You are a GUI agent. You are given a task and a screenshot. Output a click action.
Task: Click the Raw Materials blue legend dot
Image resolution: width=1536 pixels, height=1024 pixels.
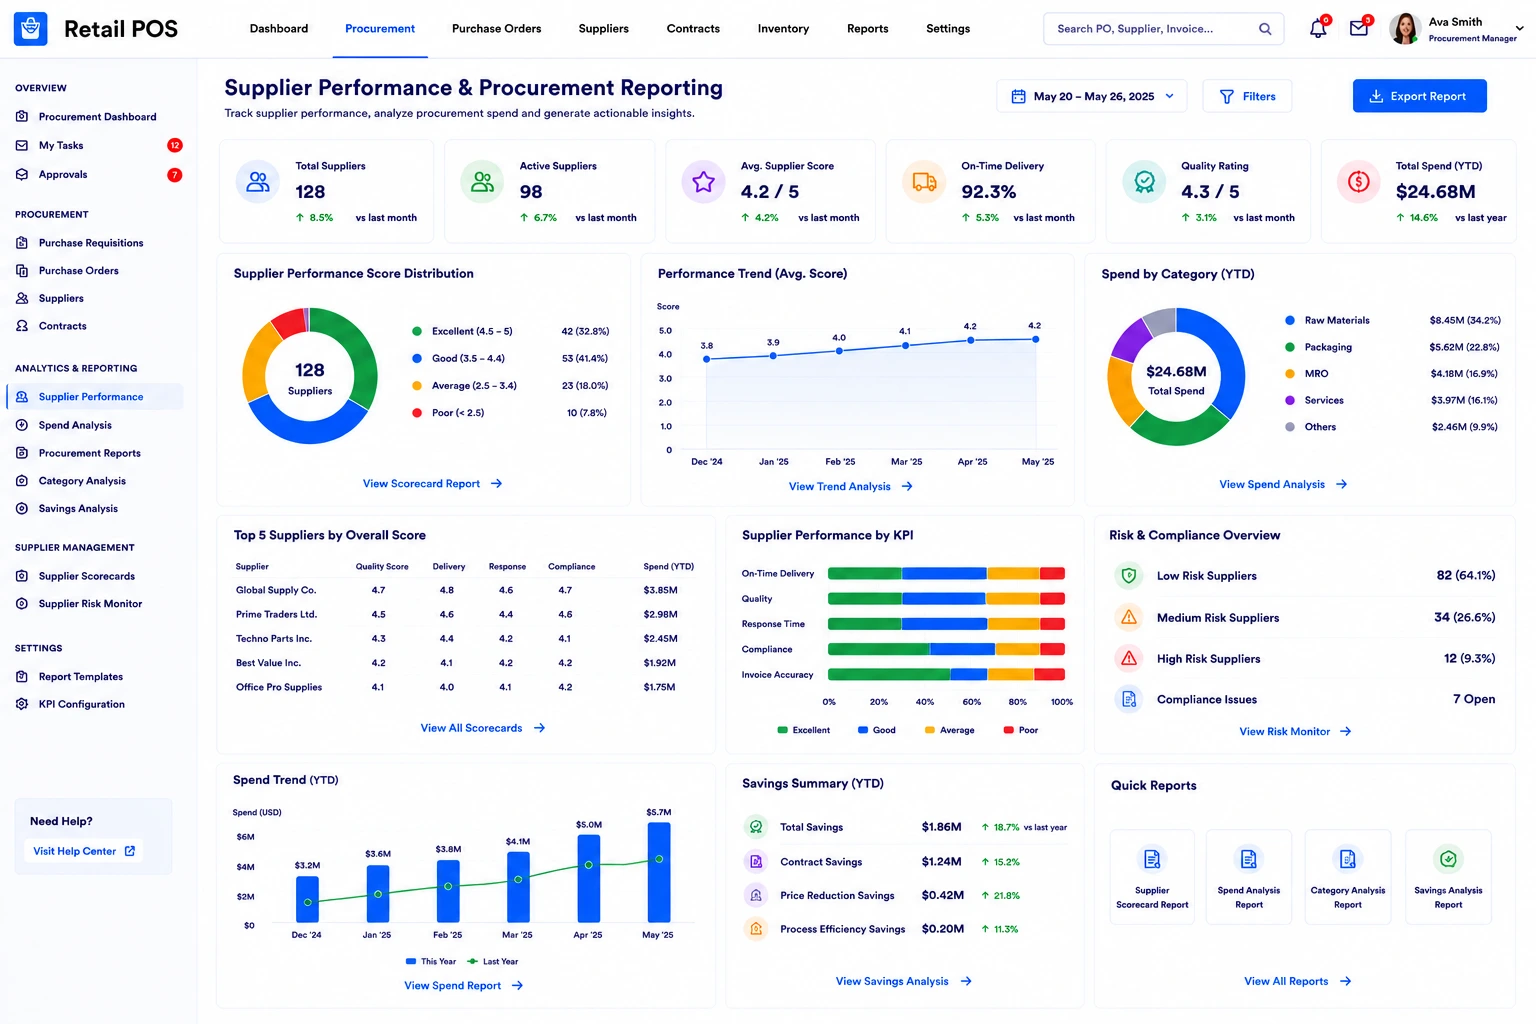pyautogui.click(x=1290, y=320)
